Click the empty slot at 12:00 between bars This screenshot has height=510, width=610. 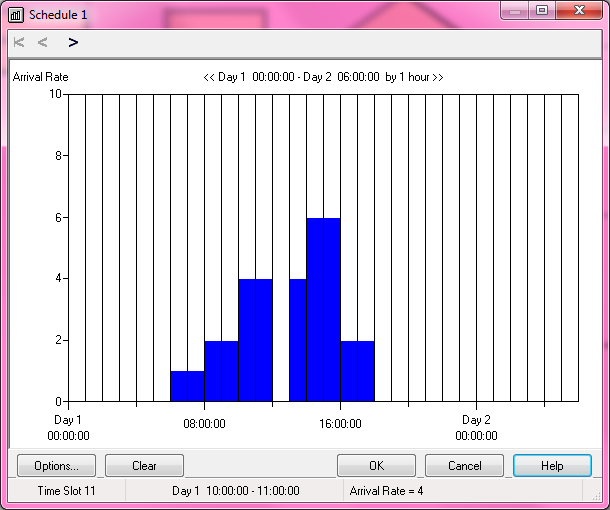click(x=281, y=248)
